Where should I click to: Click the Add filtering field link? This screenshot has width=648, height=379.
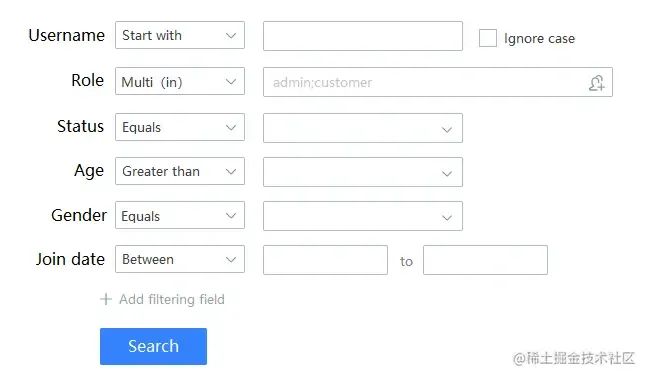click(x=172, y=299)
